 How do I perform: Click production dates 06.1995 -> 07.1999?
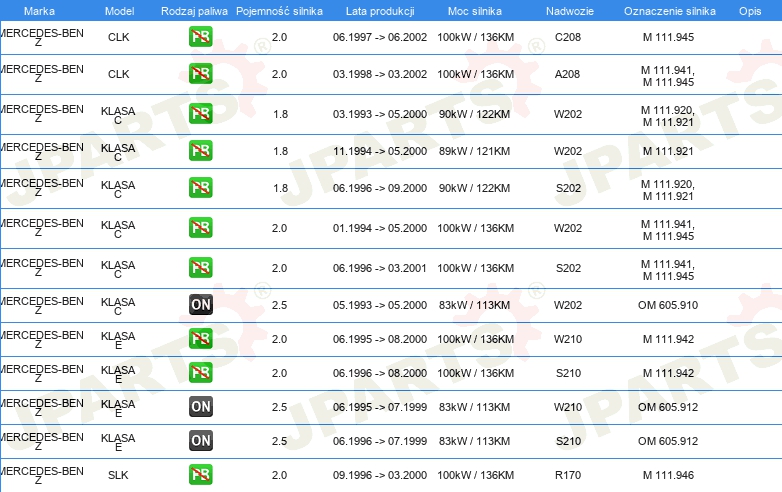point(380,407)
